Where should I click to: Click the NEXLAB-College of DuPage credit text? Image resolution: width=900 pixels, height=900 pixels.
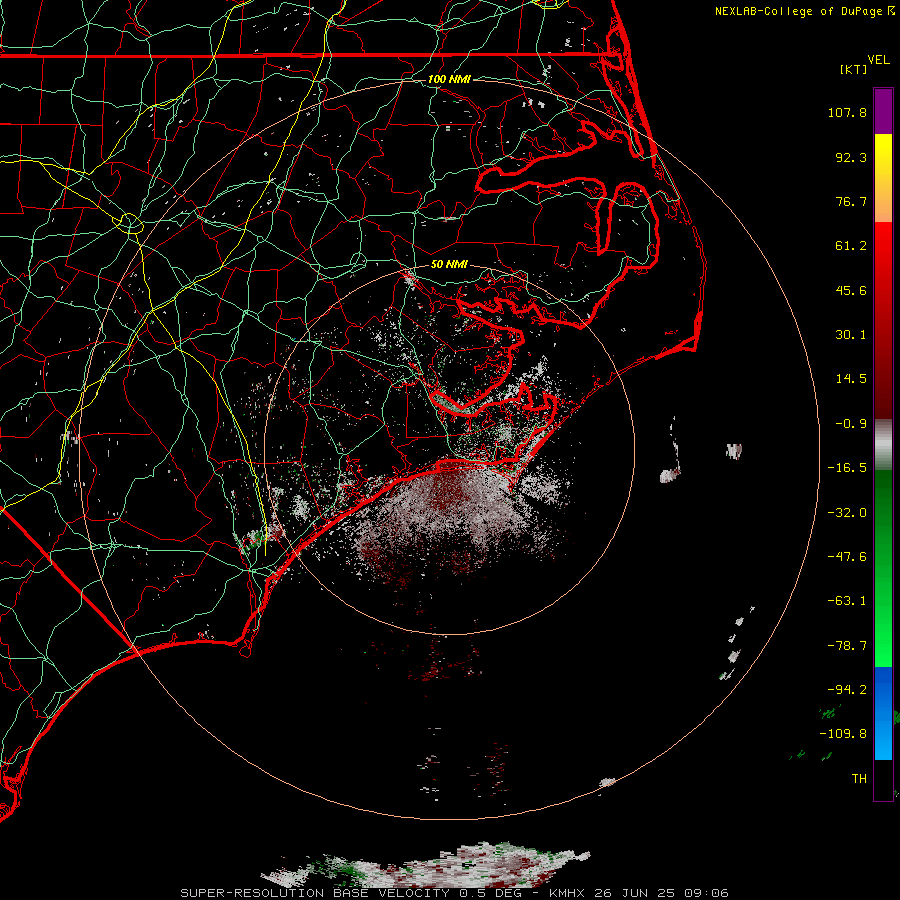(798, 11)
